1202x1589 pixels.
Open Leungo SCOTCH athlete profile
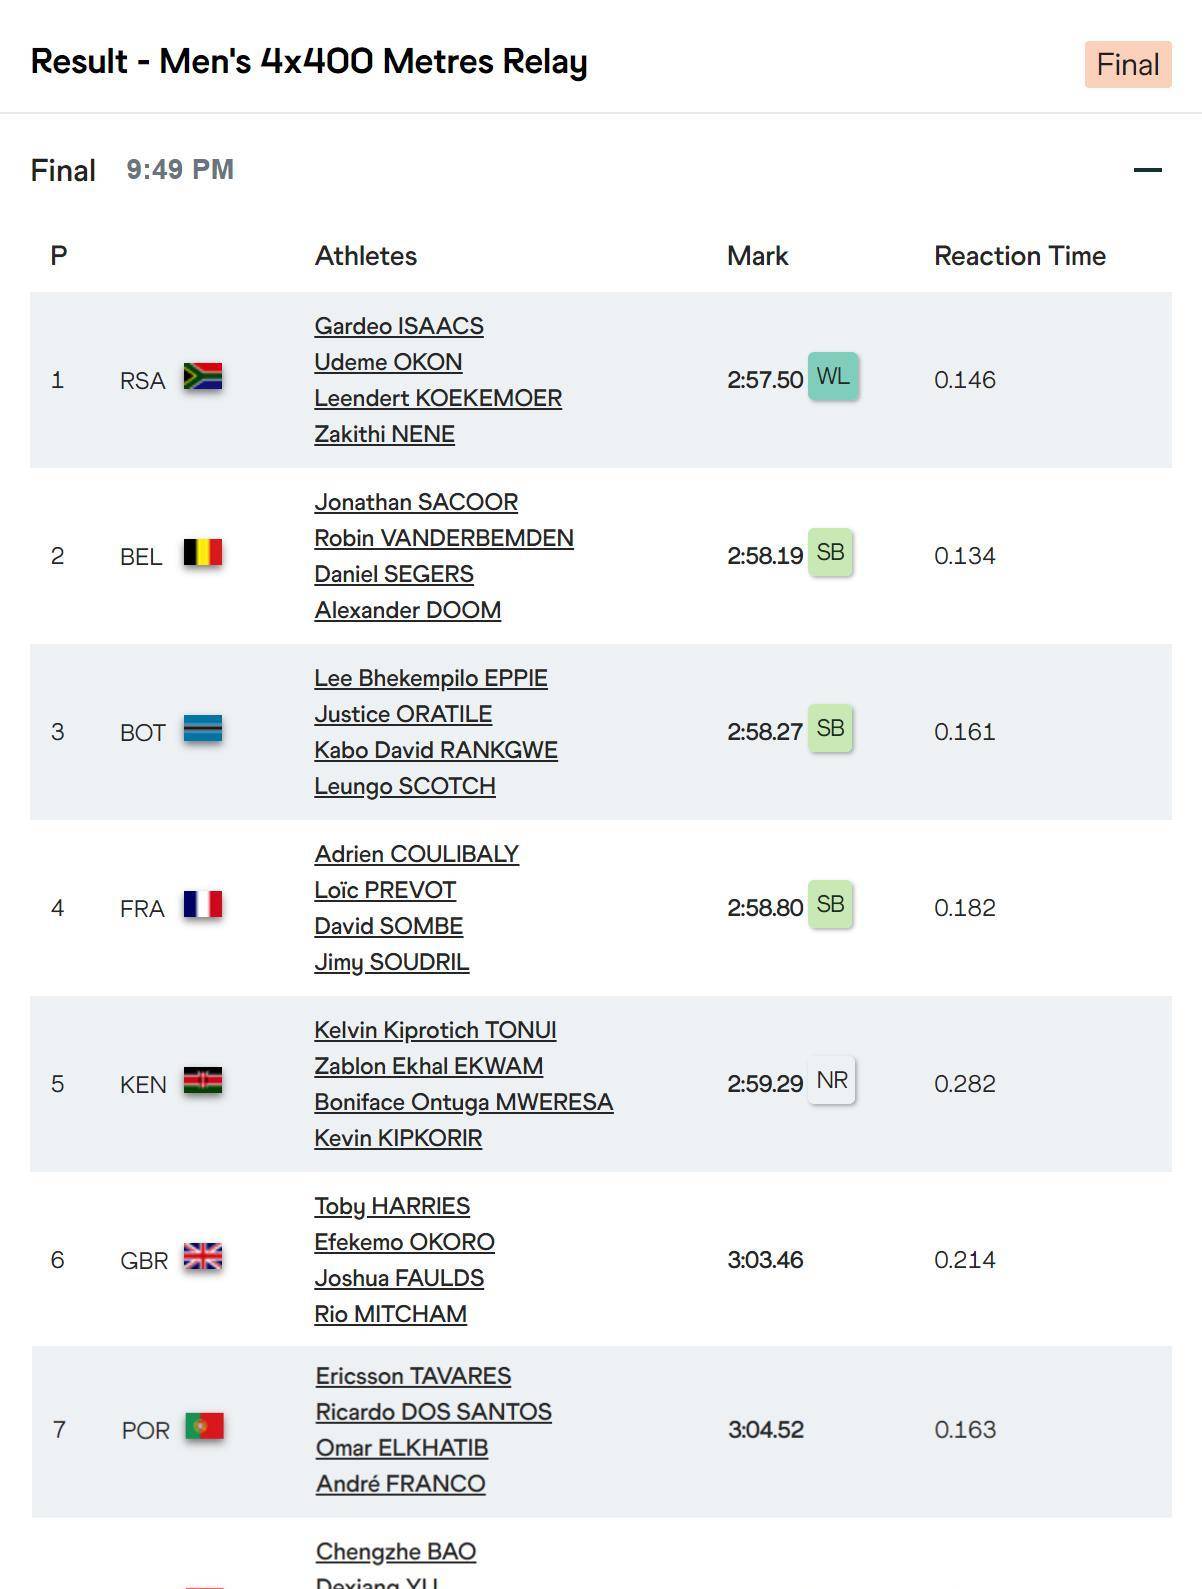point(404,786)
